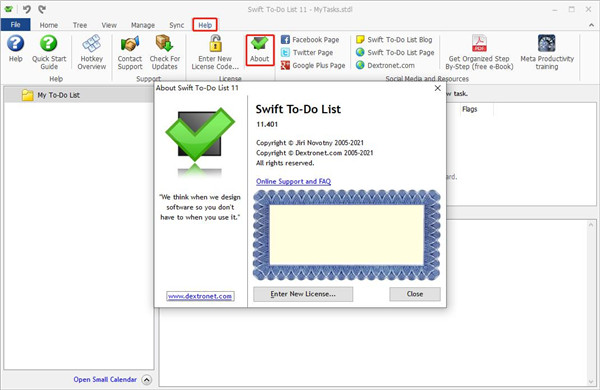
Task: Select Enter New License Code in ribbon
Action: 215,52
